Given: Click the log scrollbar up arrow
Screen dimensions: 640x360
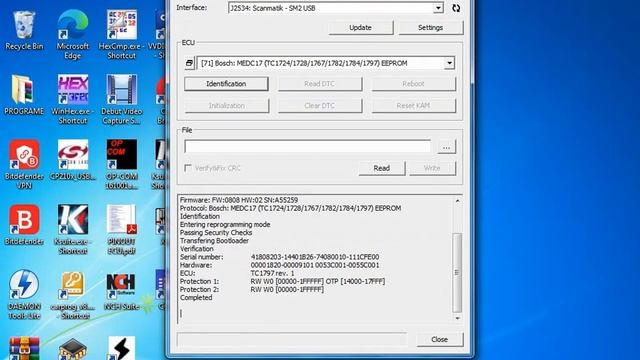Looking at the screenshot, I should point(457,201).
